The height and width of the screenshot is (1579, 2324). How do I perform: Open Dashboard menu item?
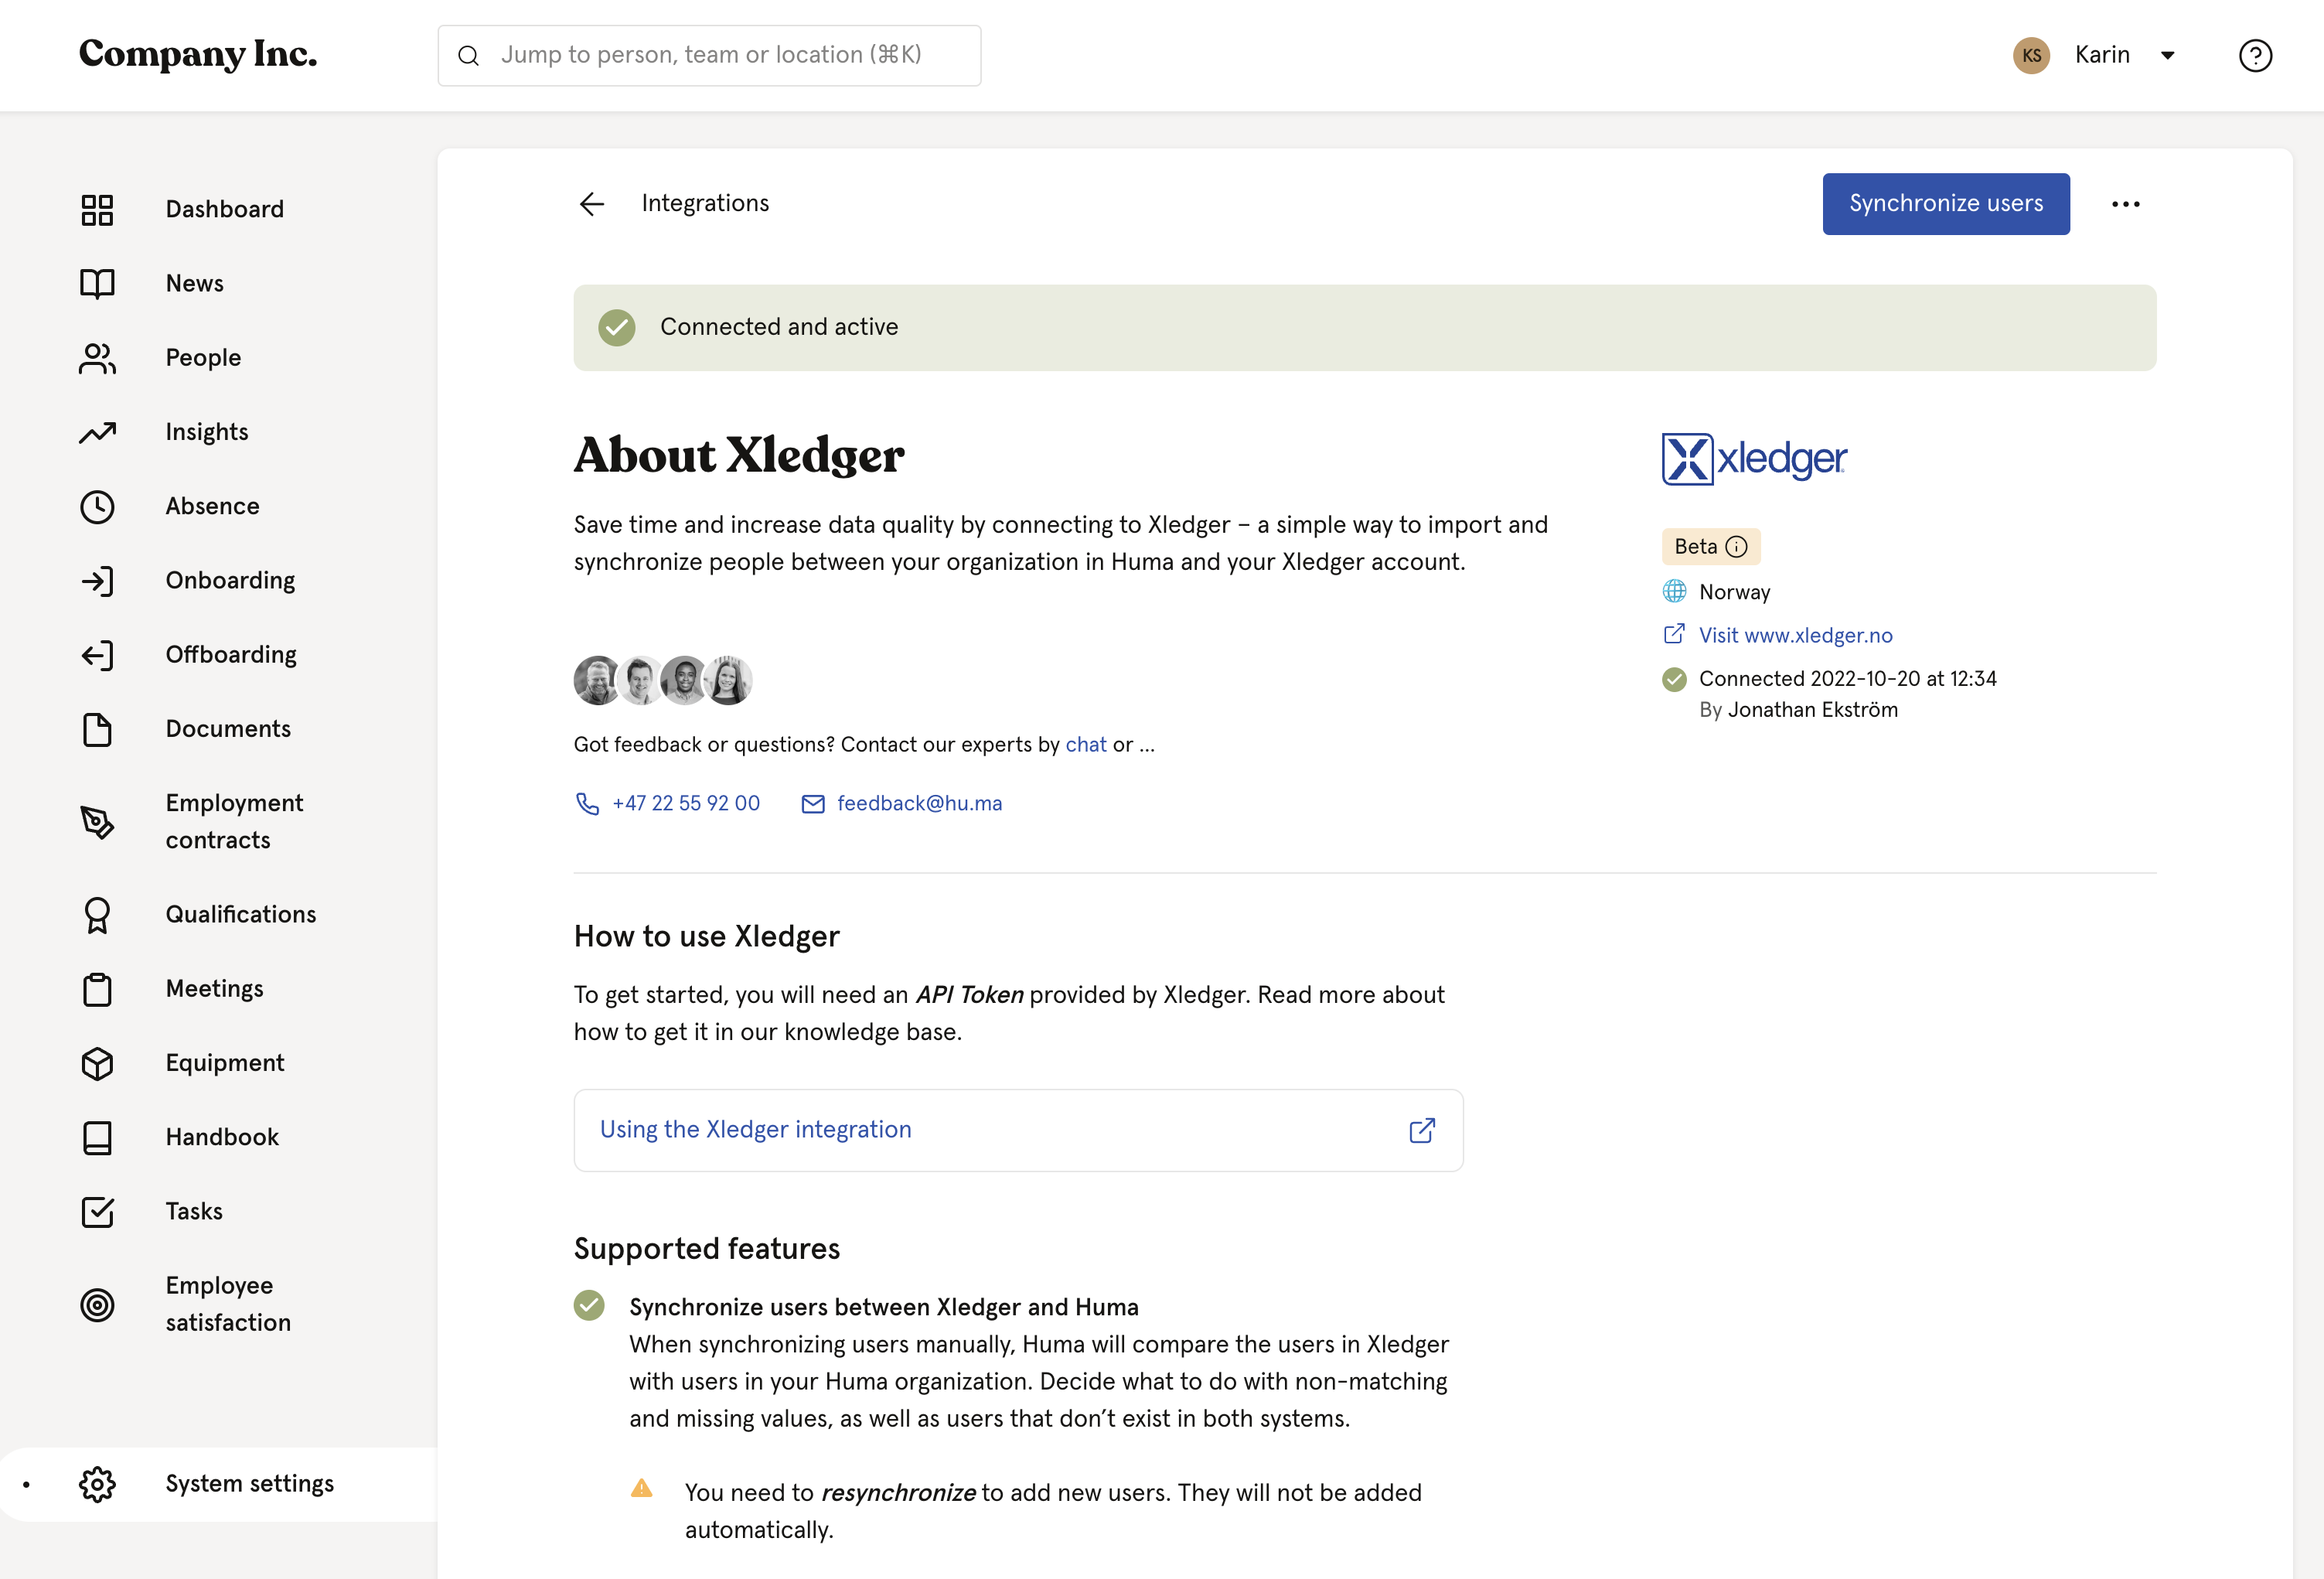(x=225, y=210)
